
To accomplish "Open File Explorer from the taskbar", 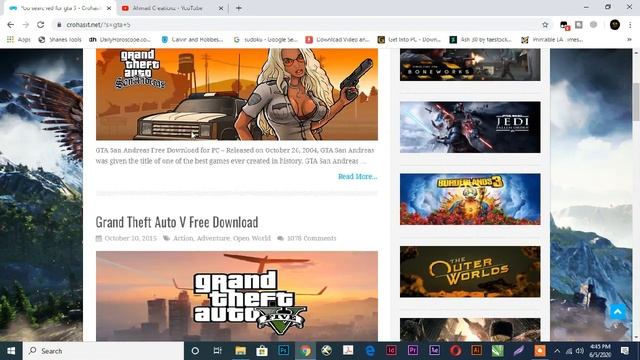I will pos(240,351).
